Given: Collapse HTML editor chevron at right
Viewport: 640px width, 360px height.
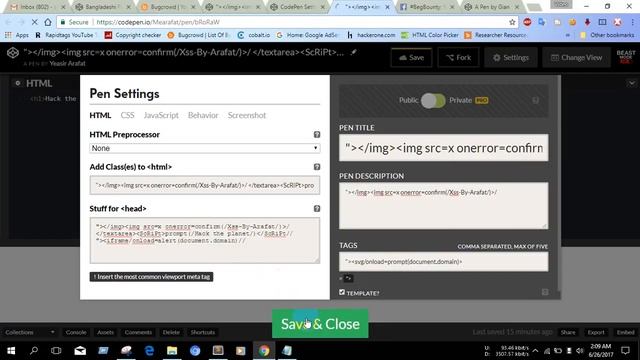Looking at the screenshot, I should click(632, 83).
